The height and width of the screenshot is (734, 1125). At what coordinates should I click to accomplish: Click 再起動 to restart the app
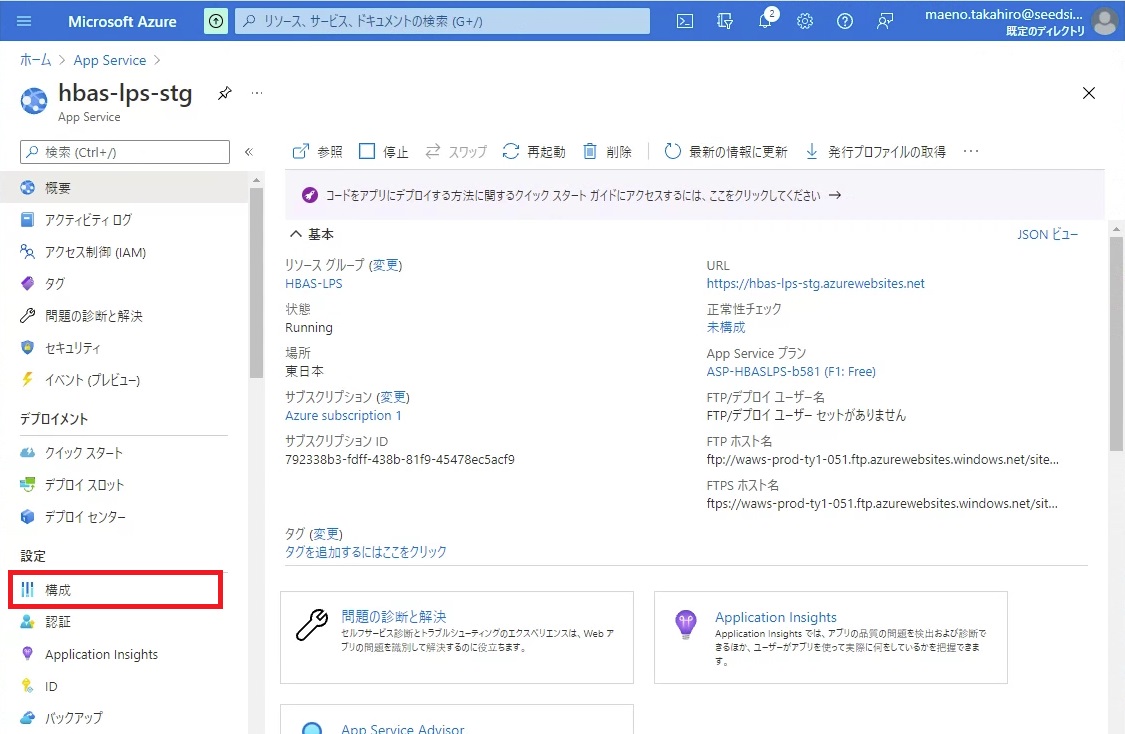534,152
